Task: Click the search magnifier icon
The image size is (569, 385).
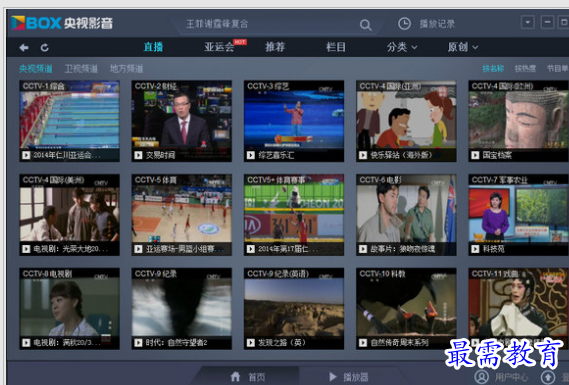Action: 365,25
